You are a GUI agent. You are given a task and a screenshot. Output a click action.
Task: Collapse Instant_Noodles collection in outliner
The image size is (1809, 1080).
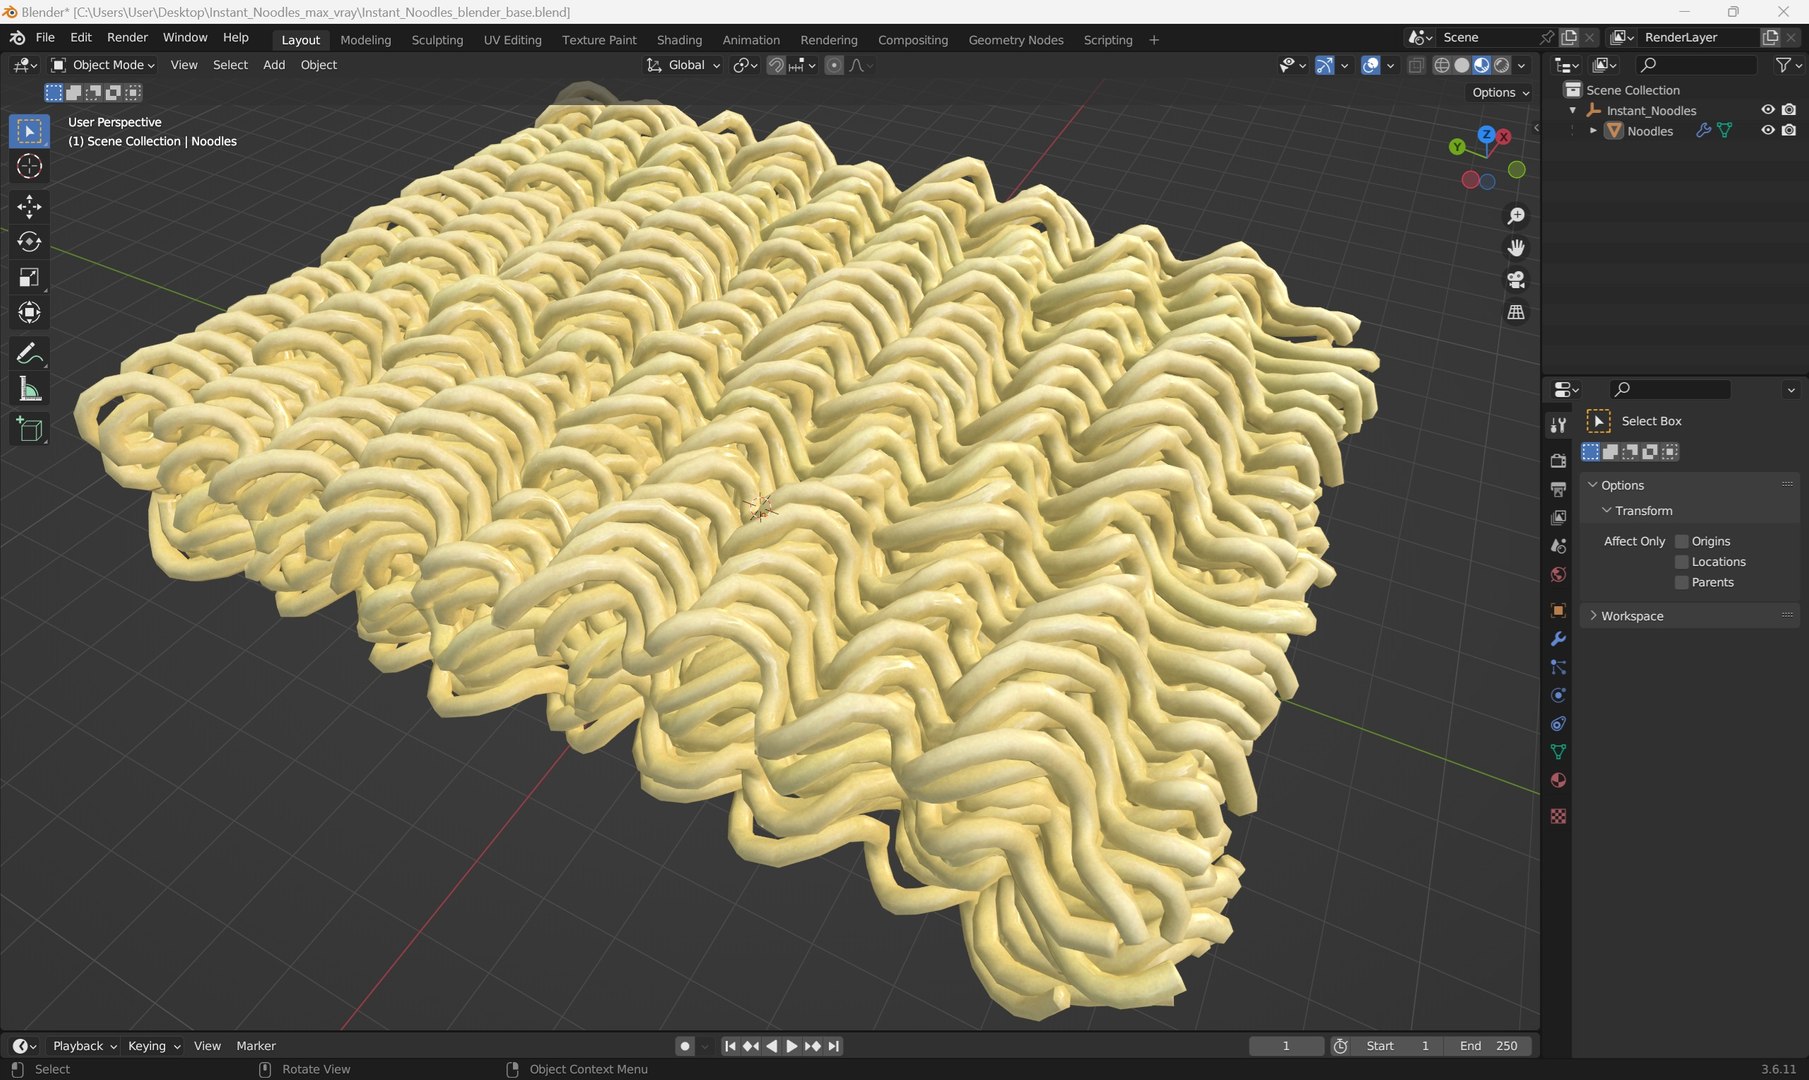coord(1573,110)
